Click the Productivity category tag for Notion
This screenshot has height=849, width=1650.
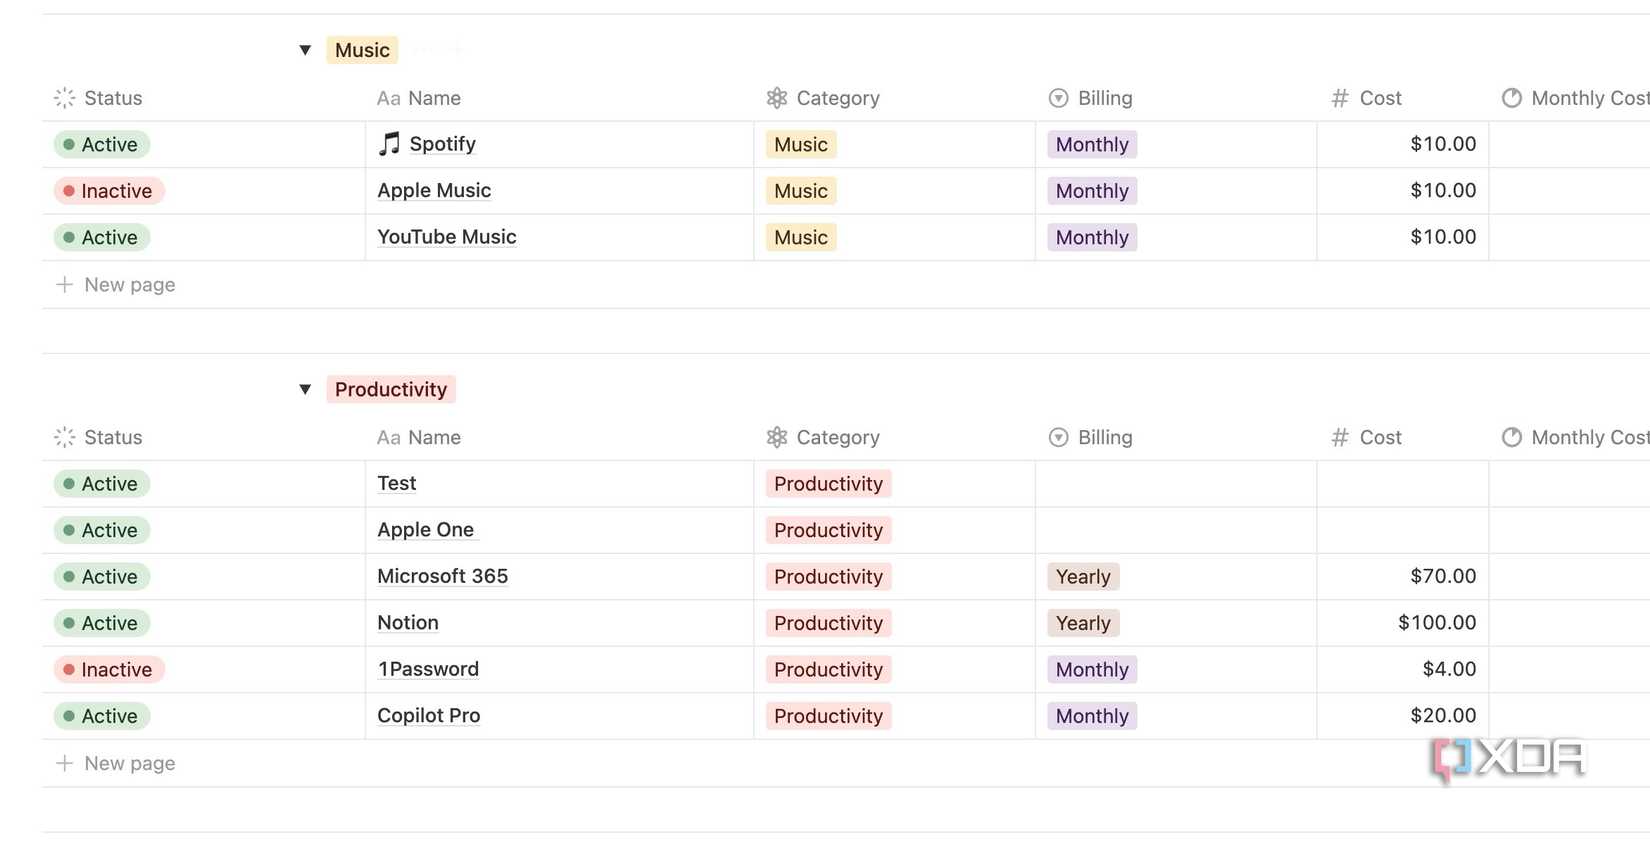coord(828,623)
